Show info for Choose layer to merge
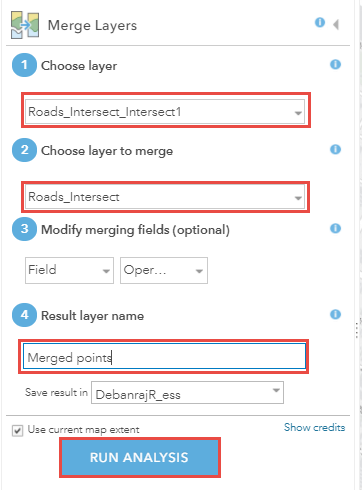This screenshot has width=362, height=490. pos(335,149)
